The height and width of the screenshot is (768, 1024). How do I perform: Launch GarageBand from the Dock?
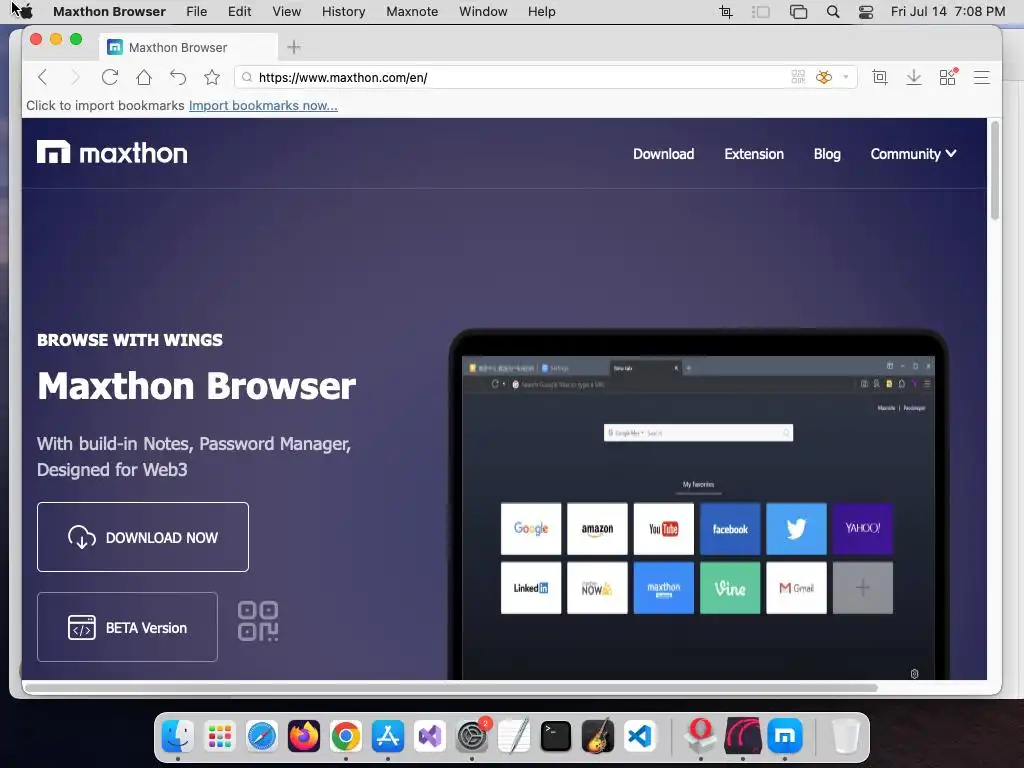click(x=598, y=736)
